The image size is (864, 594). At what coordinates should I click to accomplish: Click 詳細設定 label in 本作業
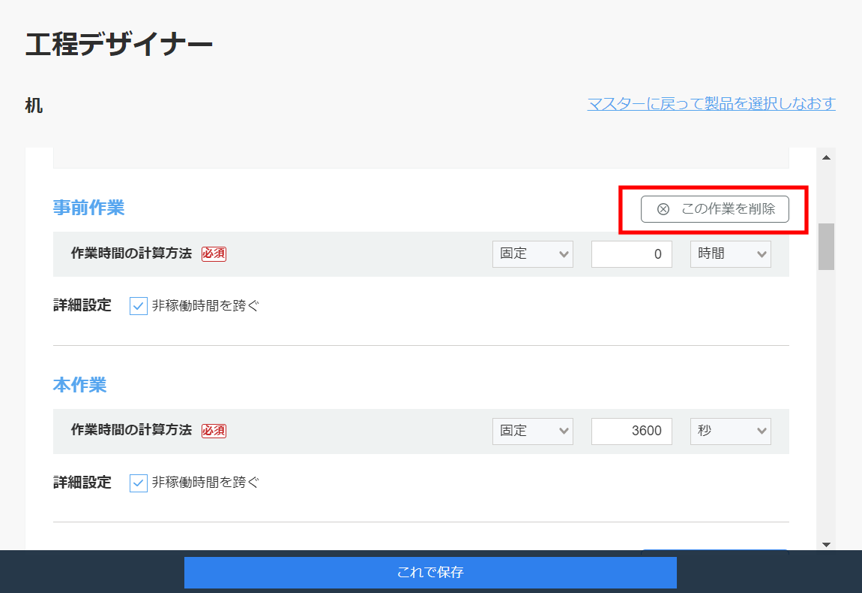click(82, 483)
